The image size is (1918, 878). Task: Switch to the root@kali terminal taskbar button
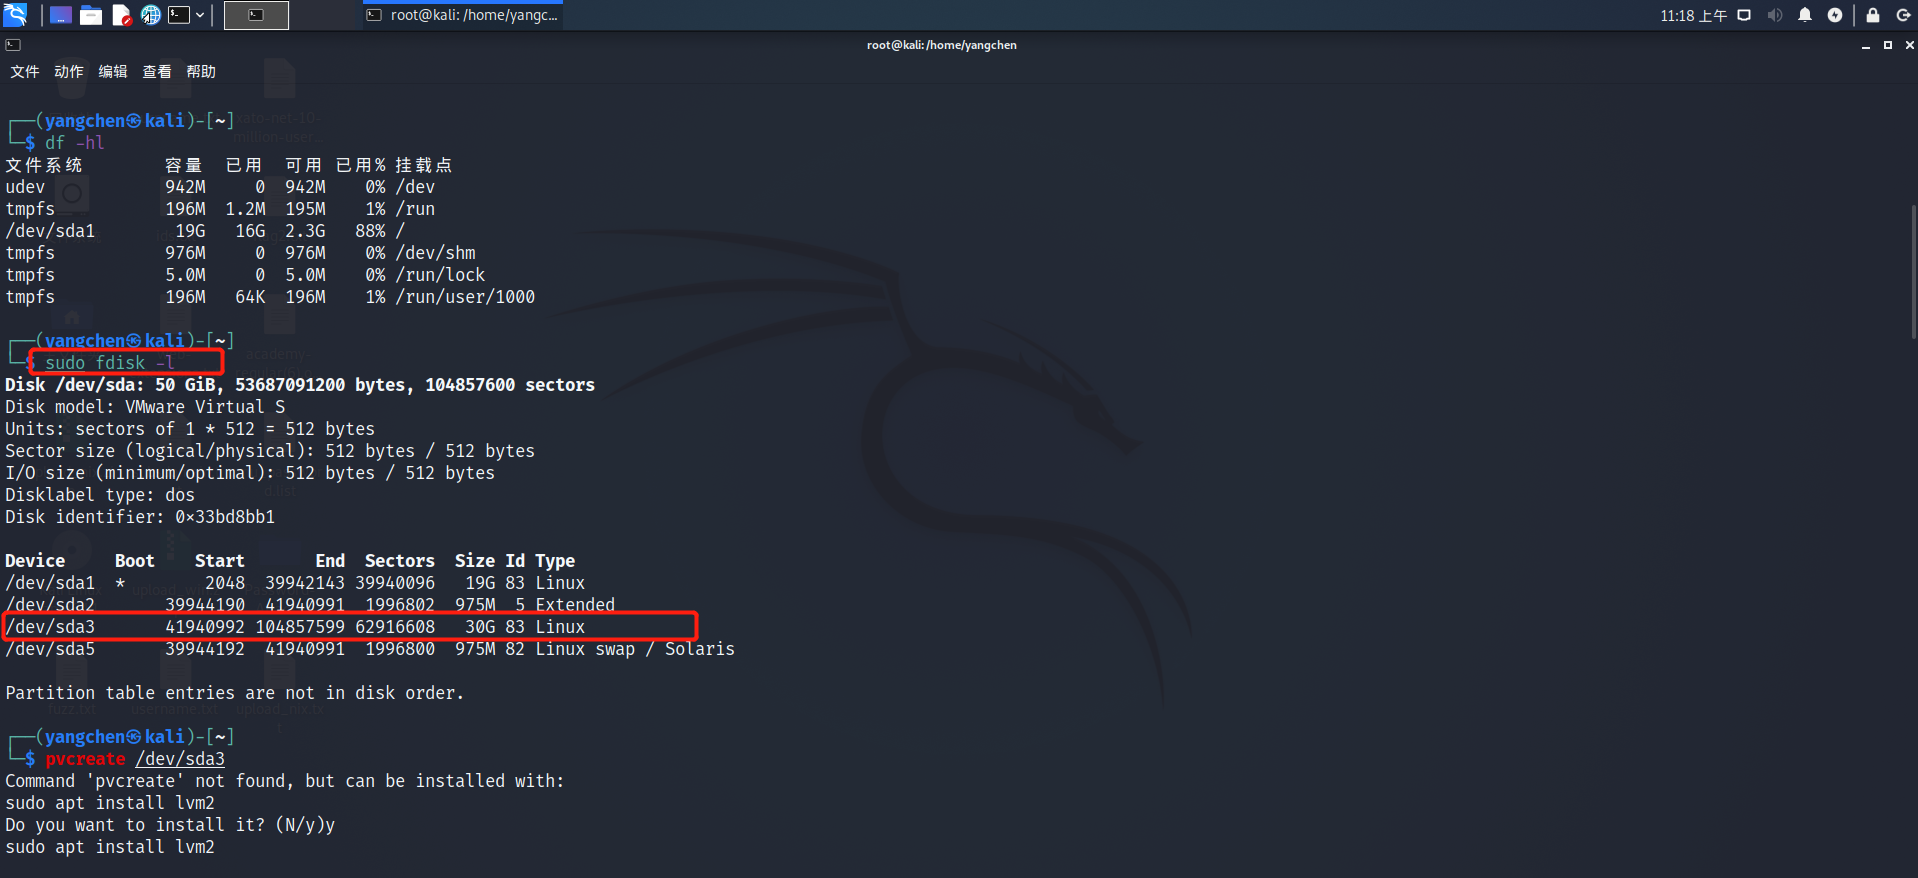pos(463,15)
